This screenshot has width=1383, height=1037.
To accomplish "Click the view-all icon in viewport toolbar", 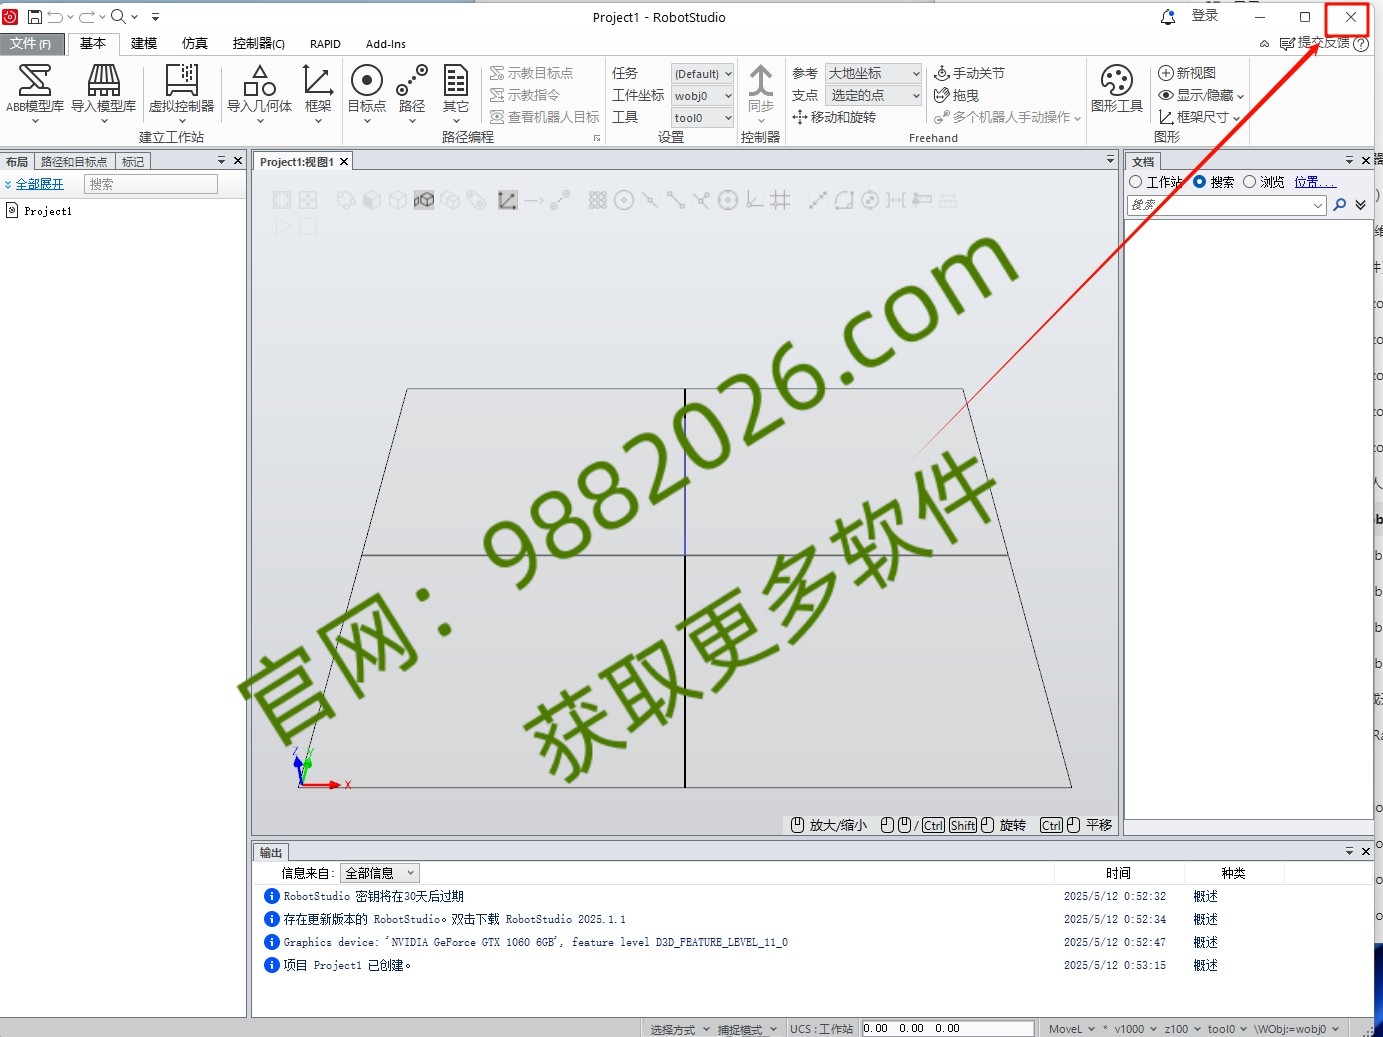I will [282, 200].
